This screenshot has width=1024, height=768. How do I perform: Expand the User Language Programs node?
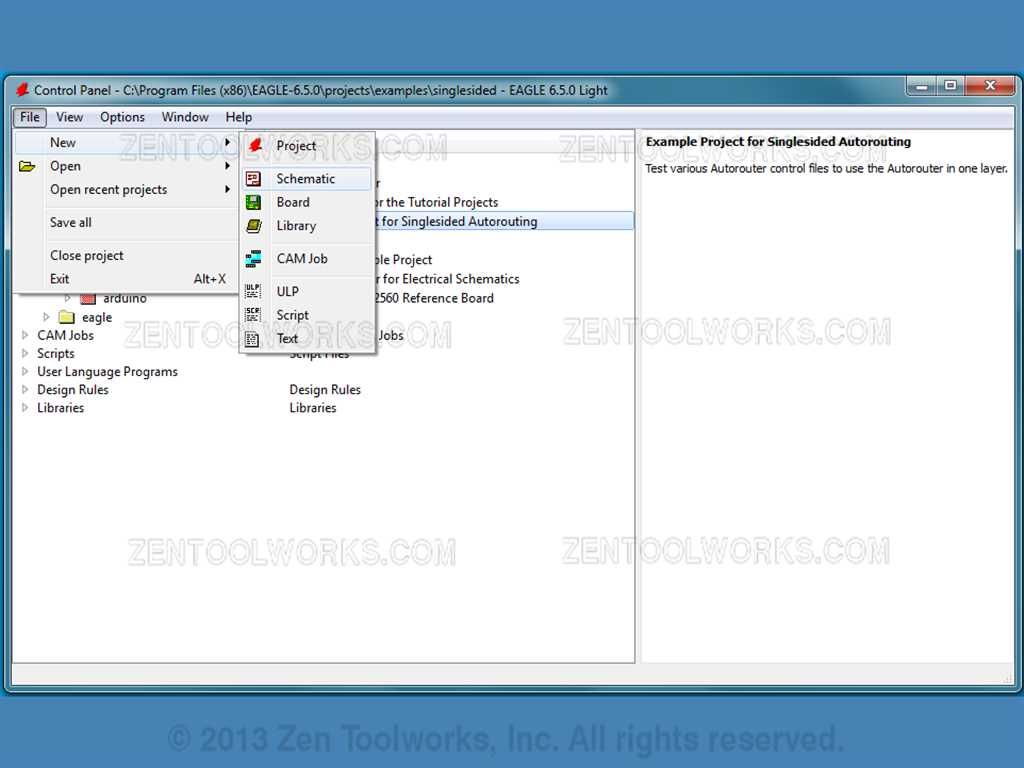click(25, 372)
